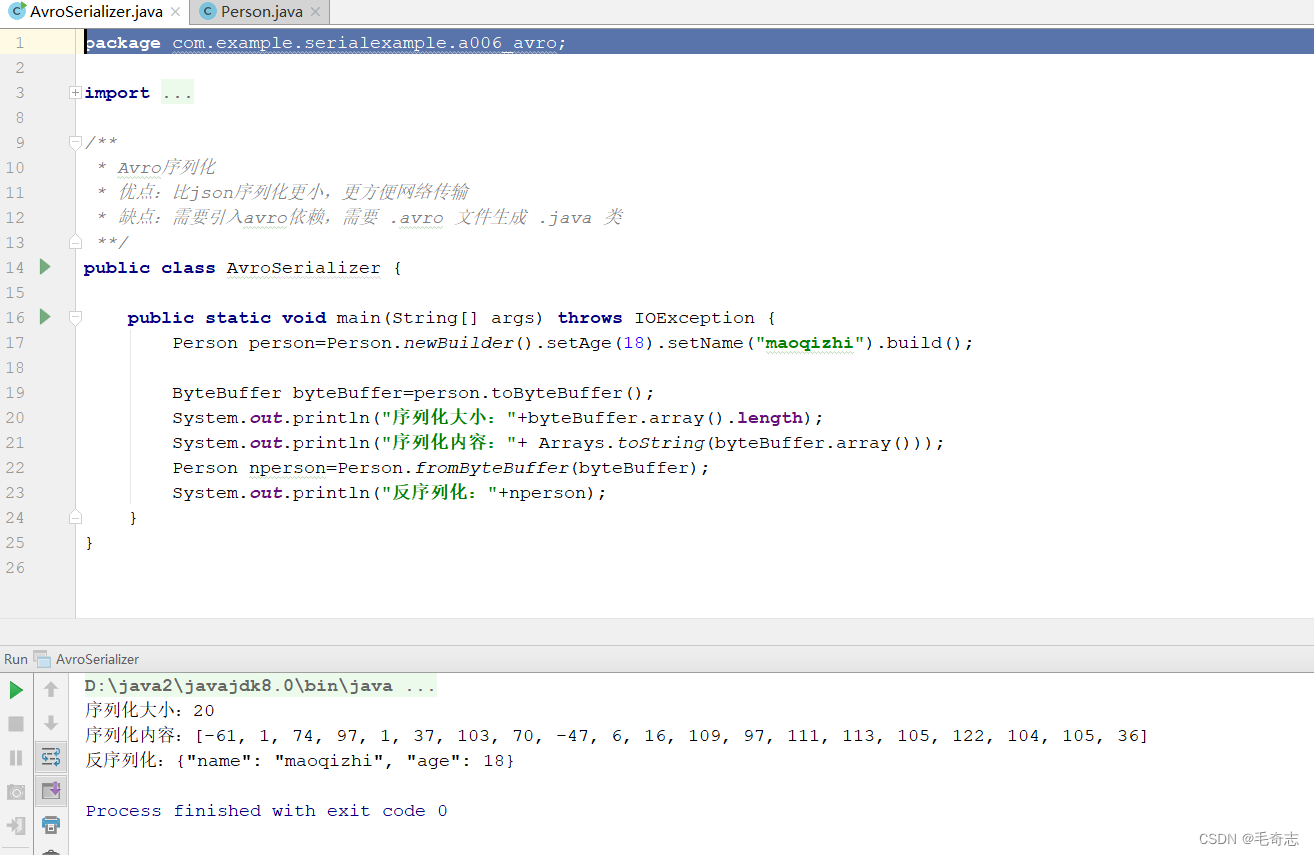The image size is (1314, 855).
Task: Fold main method at its closing brace
Action: coord(76,517)
